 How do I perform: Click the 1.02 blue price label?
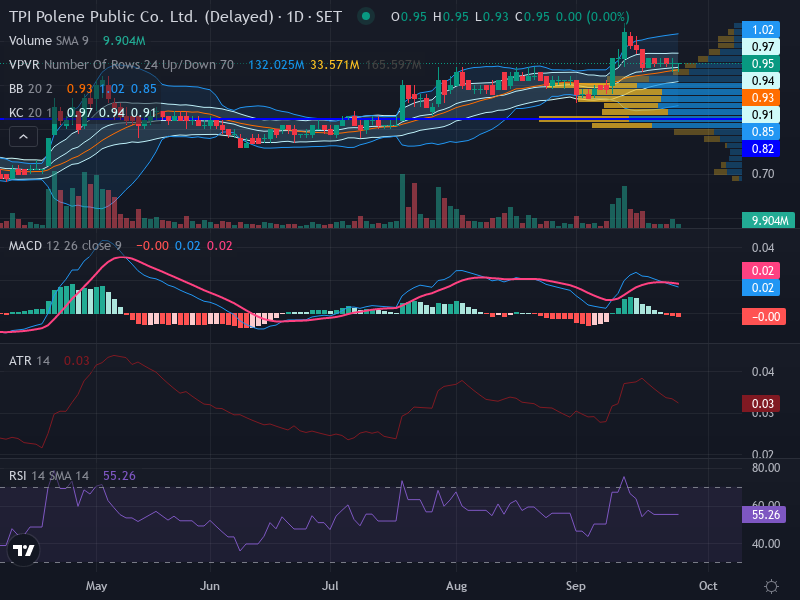point(761,30)
